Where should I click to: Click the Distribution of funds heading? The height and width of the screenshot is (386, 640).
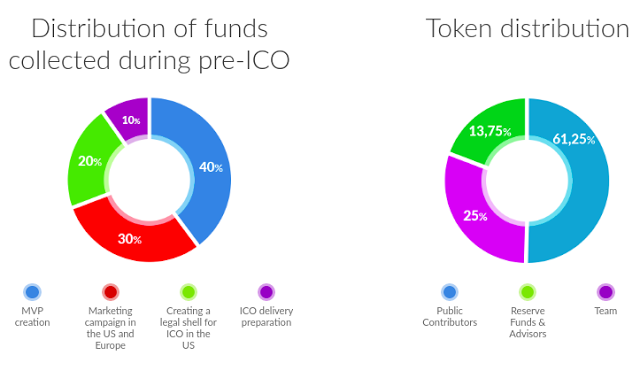pyautogui.click(x=149, y=44)
